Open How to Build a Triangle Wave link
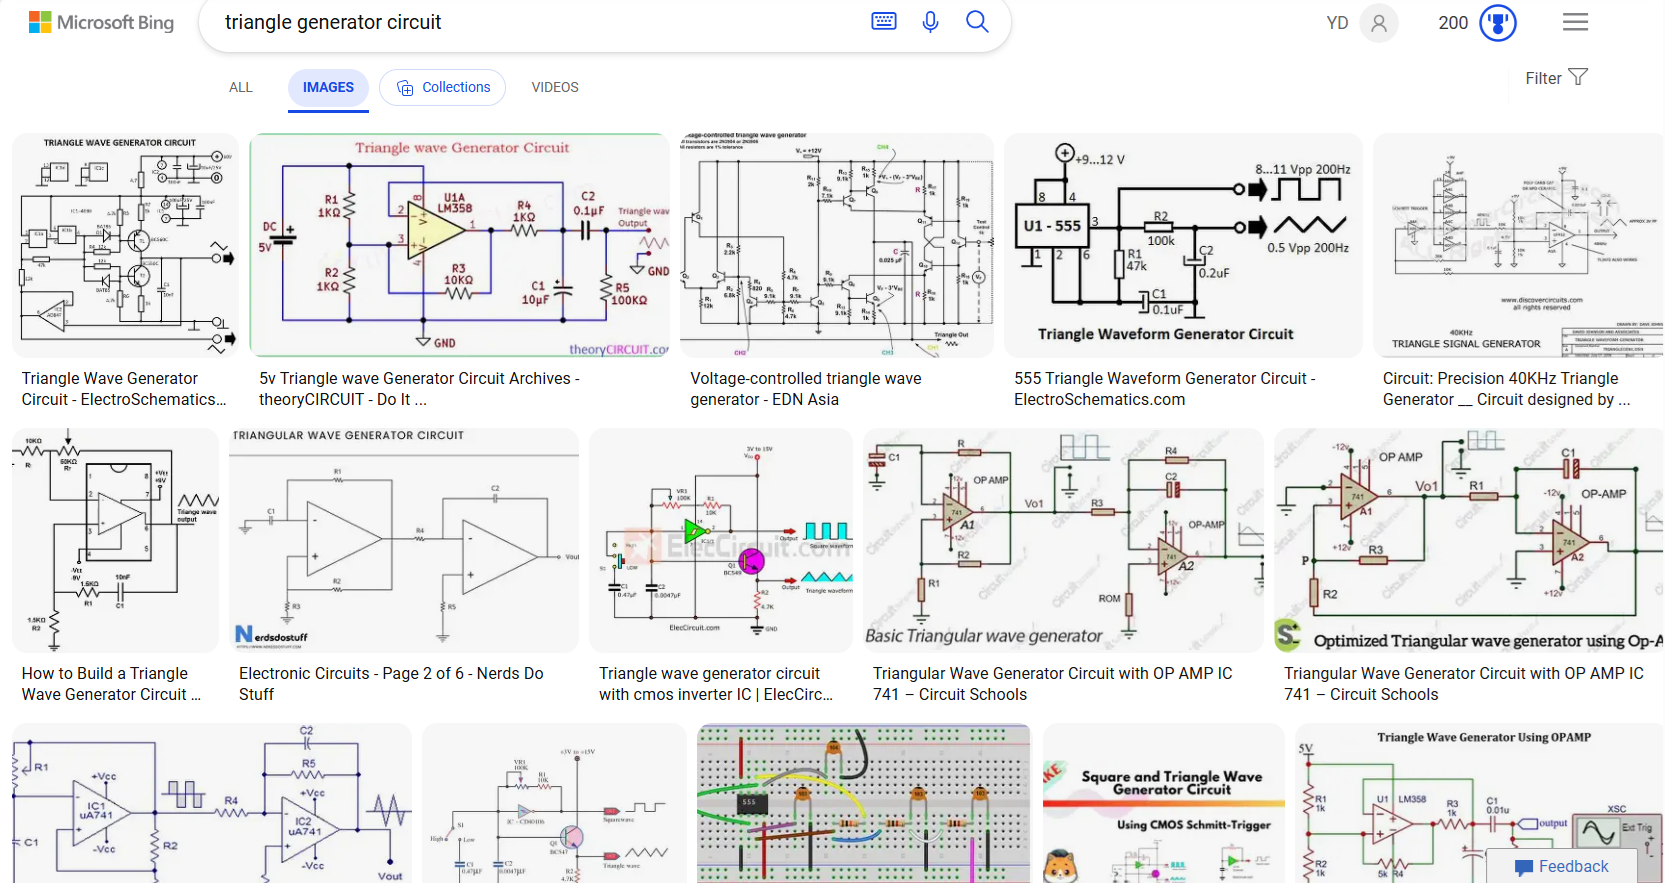1665x883 pixels. pos(111,684)
